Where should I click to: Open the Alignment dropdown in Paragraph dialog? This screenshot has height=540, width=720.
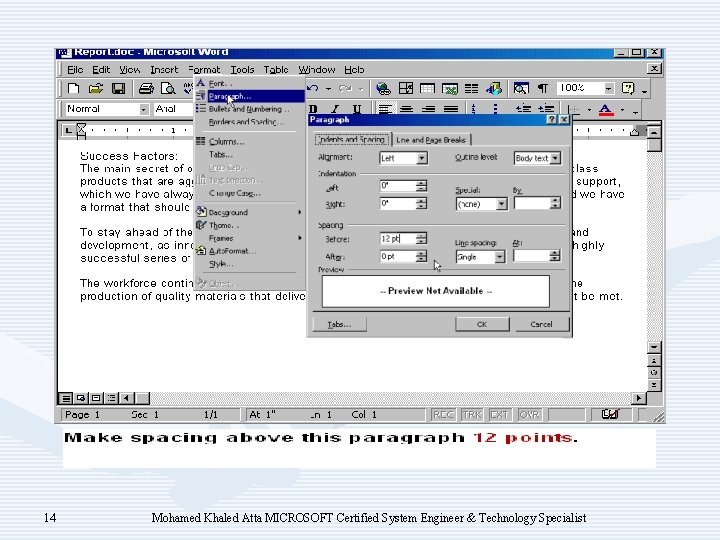[x=422, y=158]
